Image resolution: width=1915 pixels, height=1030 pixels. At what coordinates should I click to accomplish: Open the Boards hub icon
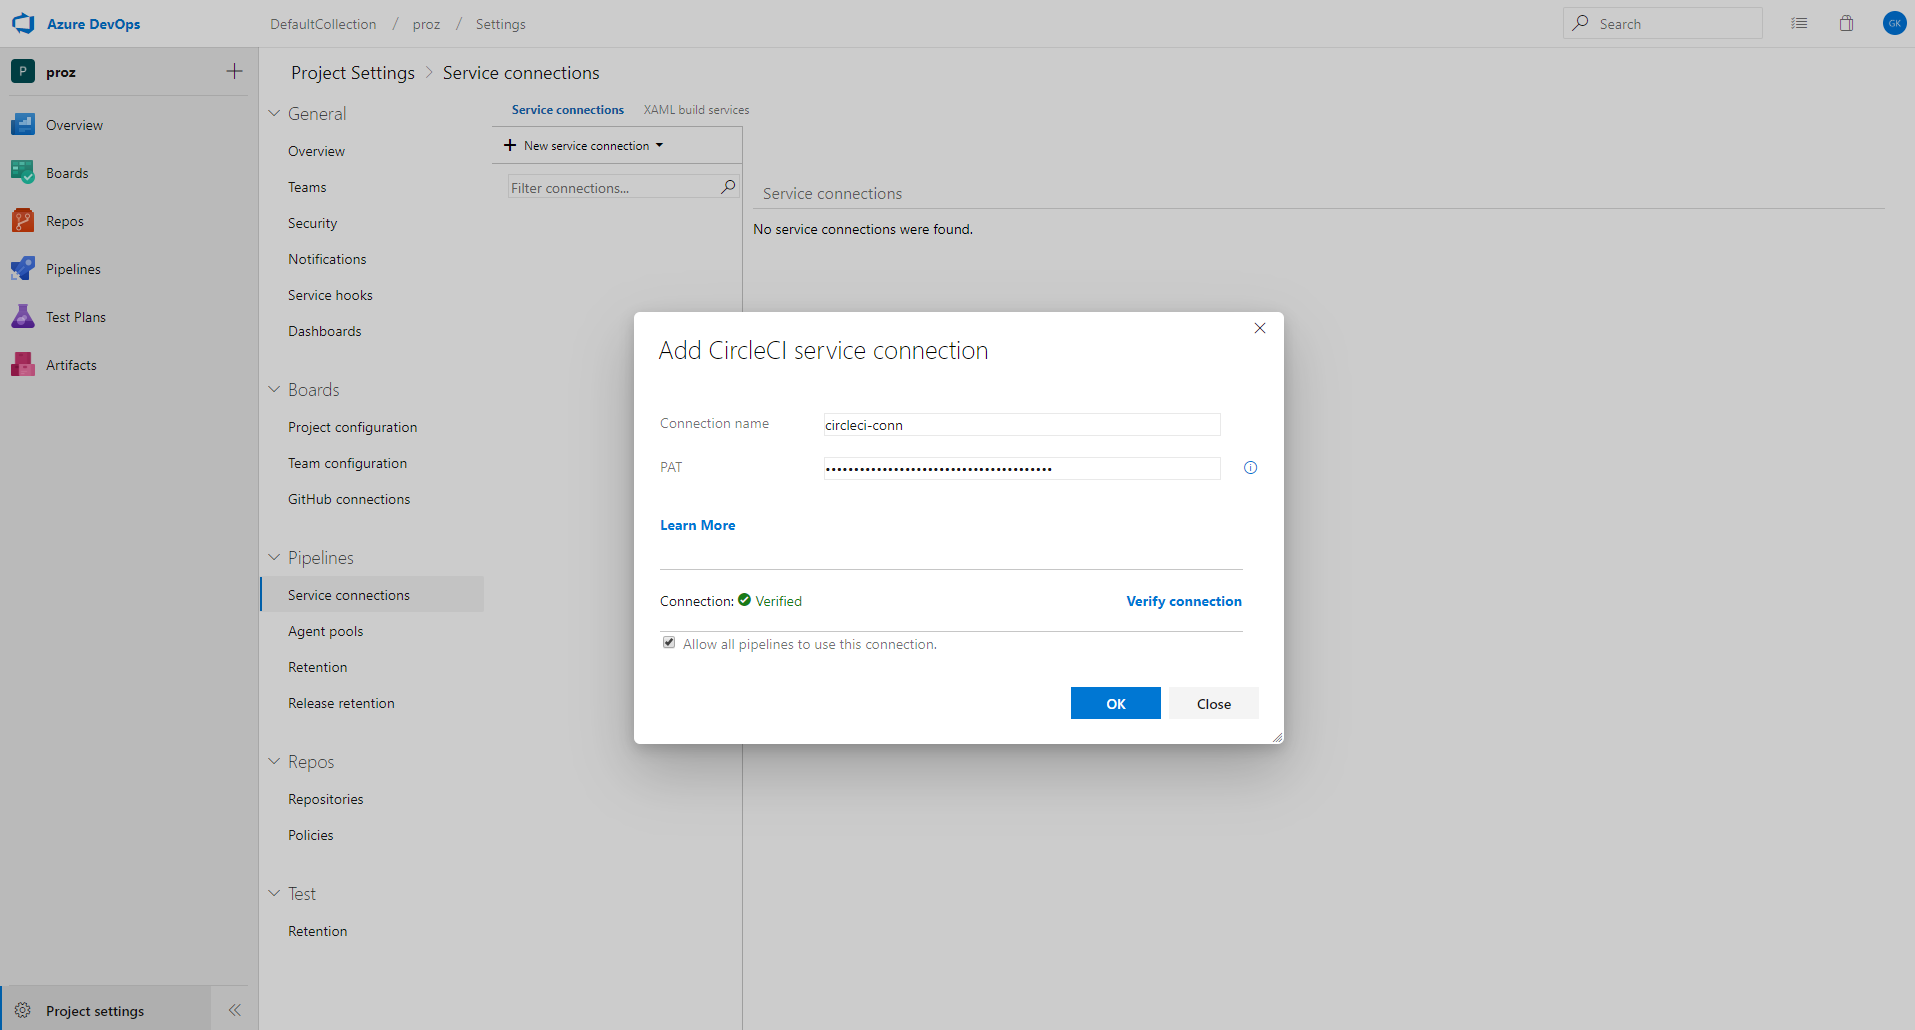click(23, 173)
